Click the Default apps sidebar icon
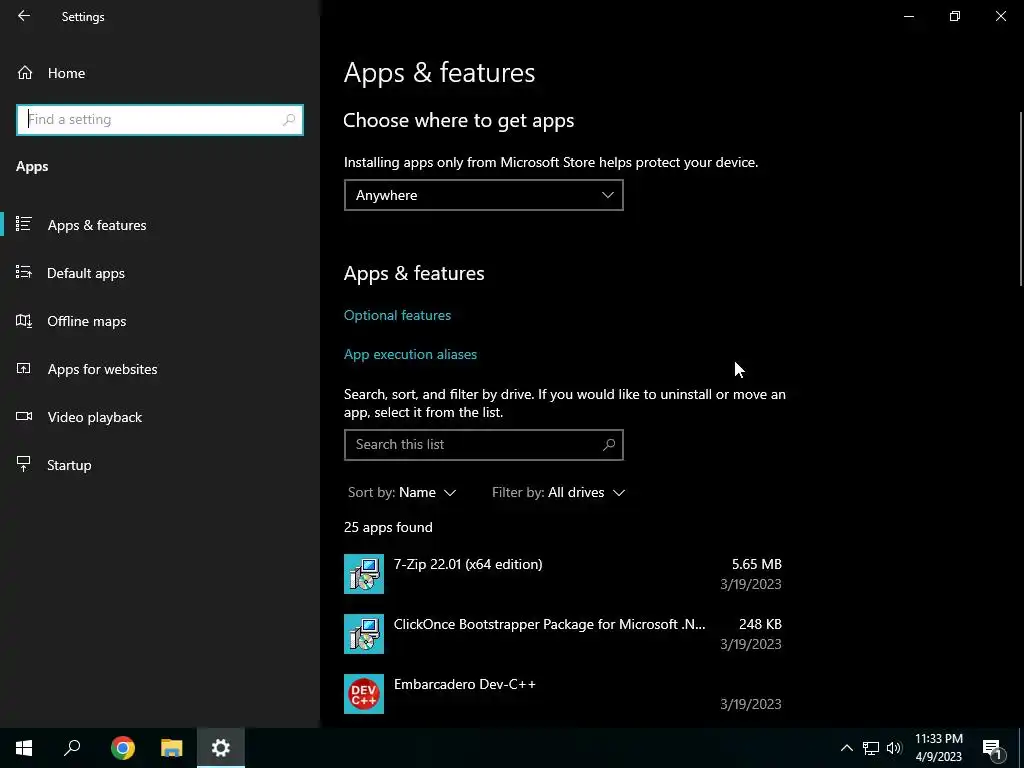The height and width of the screenshot is (768, 1024). tap(24, 272)
